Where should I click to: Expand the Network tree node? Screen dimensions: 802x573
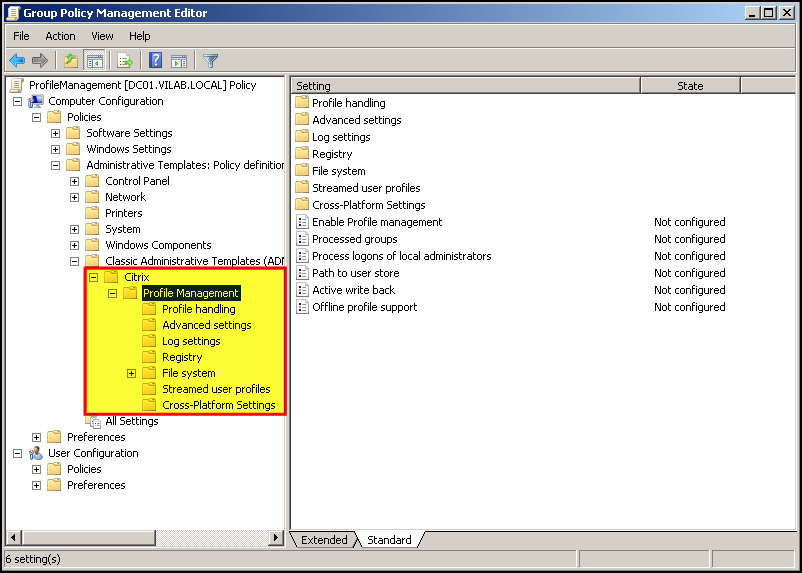coord(74,197)
